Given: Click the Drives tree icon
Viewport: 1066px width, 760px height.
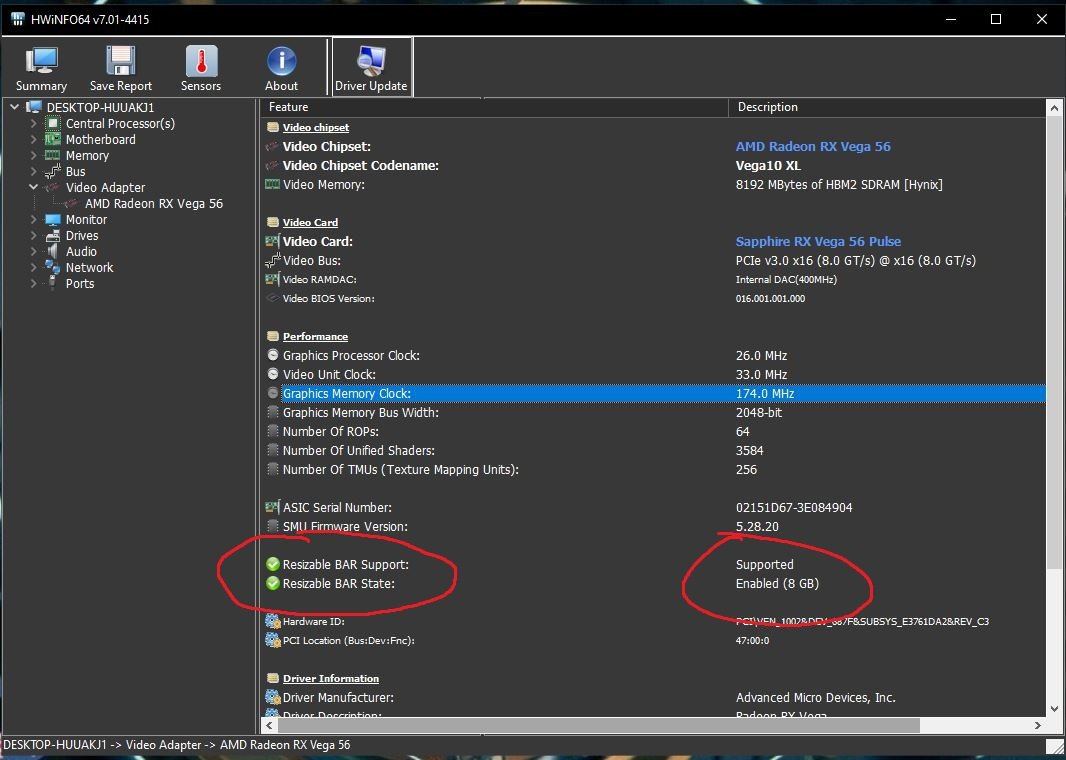Looking at the screenshot, I should pos(53,236).
